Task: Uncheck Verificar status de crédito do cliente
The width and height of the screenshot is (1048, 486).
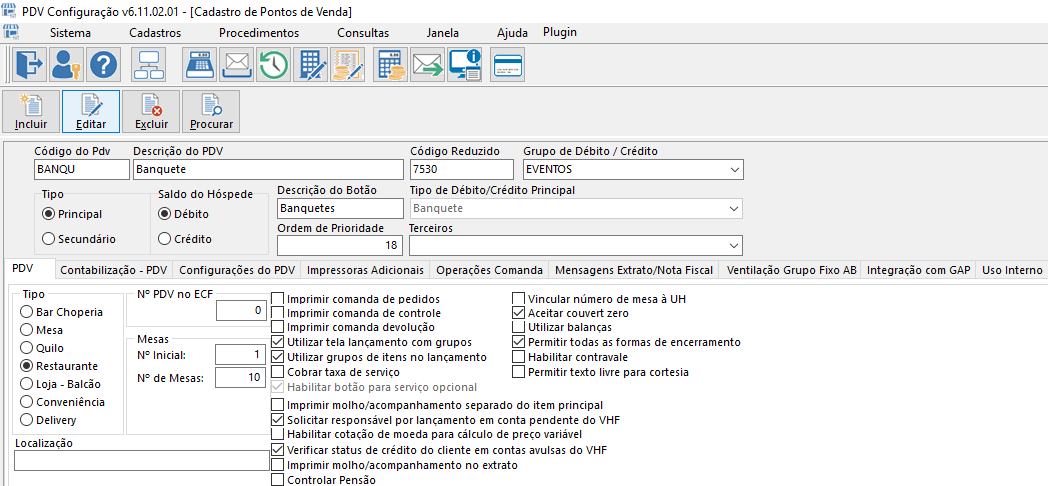Action: tap(277, 450)
